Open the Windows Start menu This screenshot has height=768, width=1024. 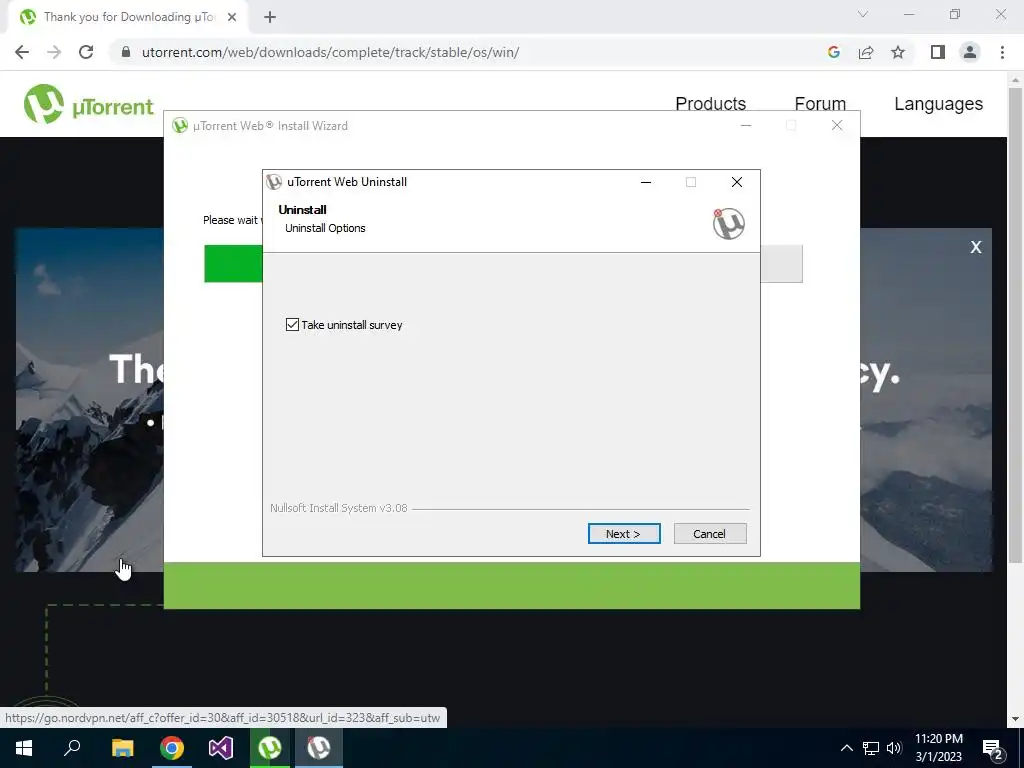click(x=24, y=748)
